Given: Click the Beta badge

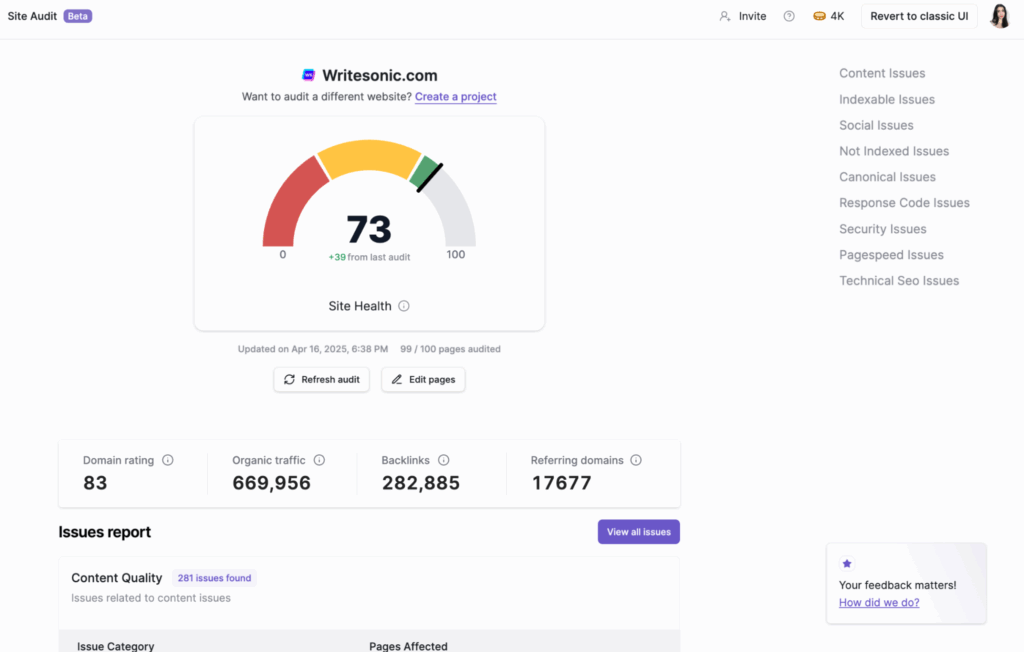Looking at the screenshot, I should pyautogui.click(x=78, y=16).
